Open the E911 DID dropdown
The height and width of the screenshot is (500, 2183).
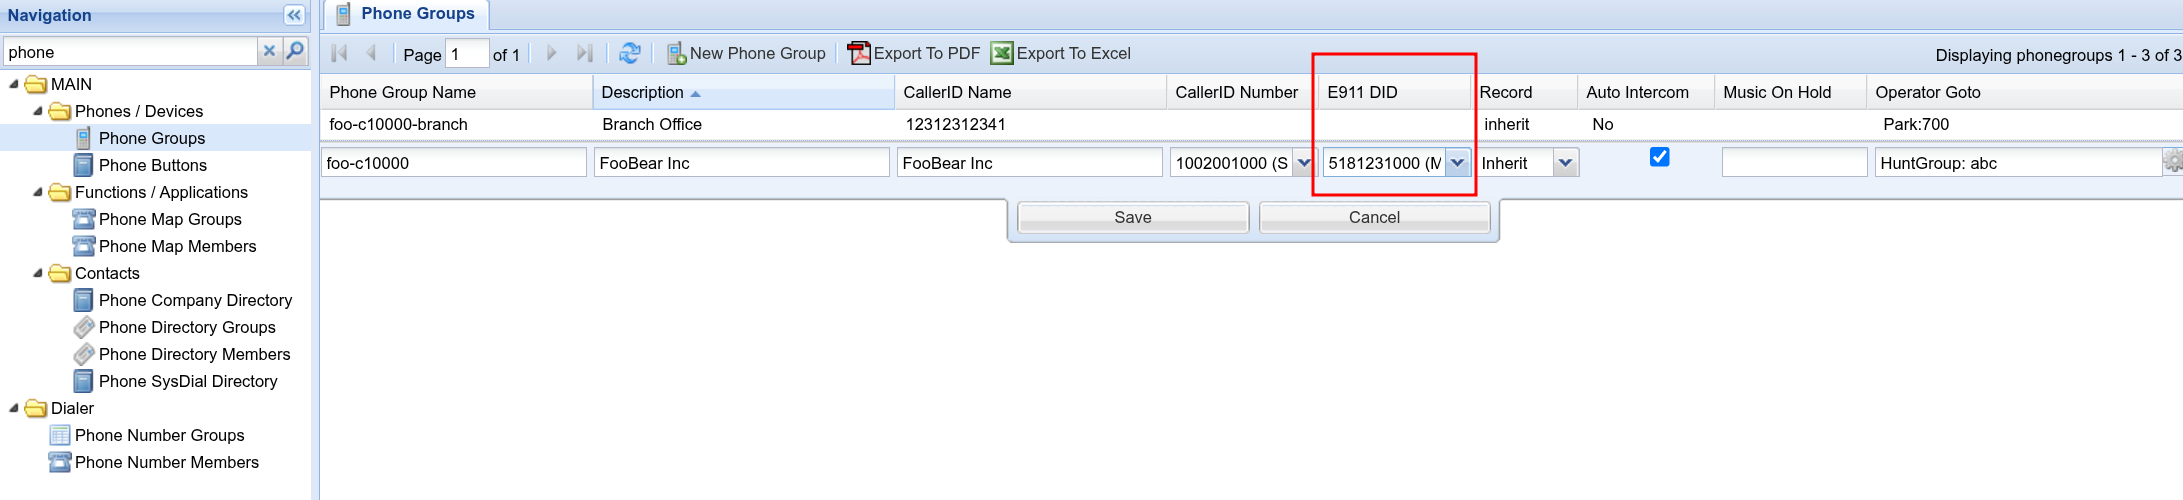pyautogui.click(x=1457, y=163)
